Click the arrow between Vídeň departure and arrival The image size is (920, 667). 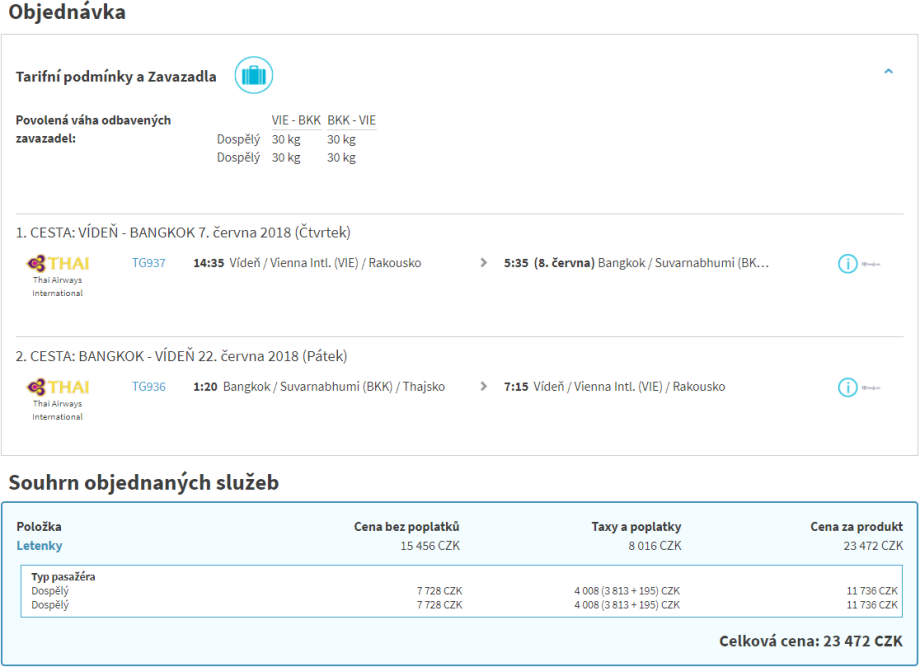tap(484, 263)
